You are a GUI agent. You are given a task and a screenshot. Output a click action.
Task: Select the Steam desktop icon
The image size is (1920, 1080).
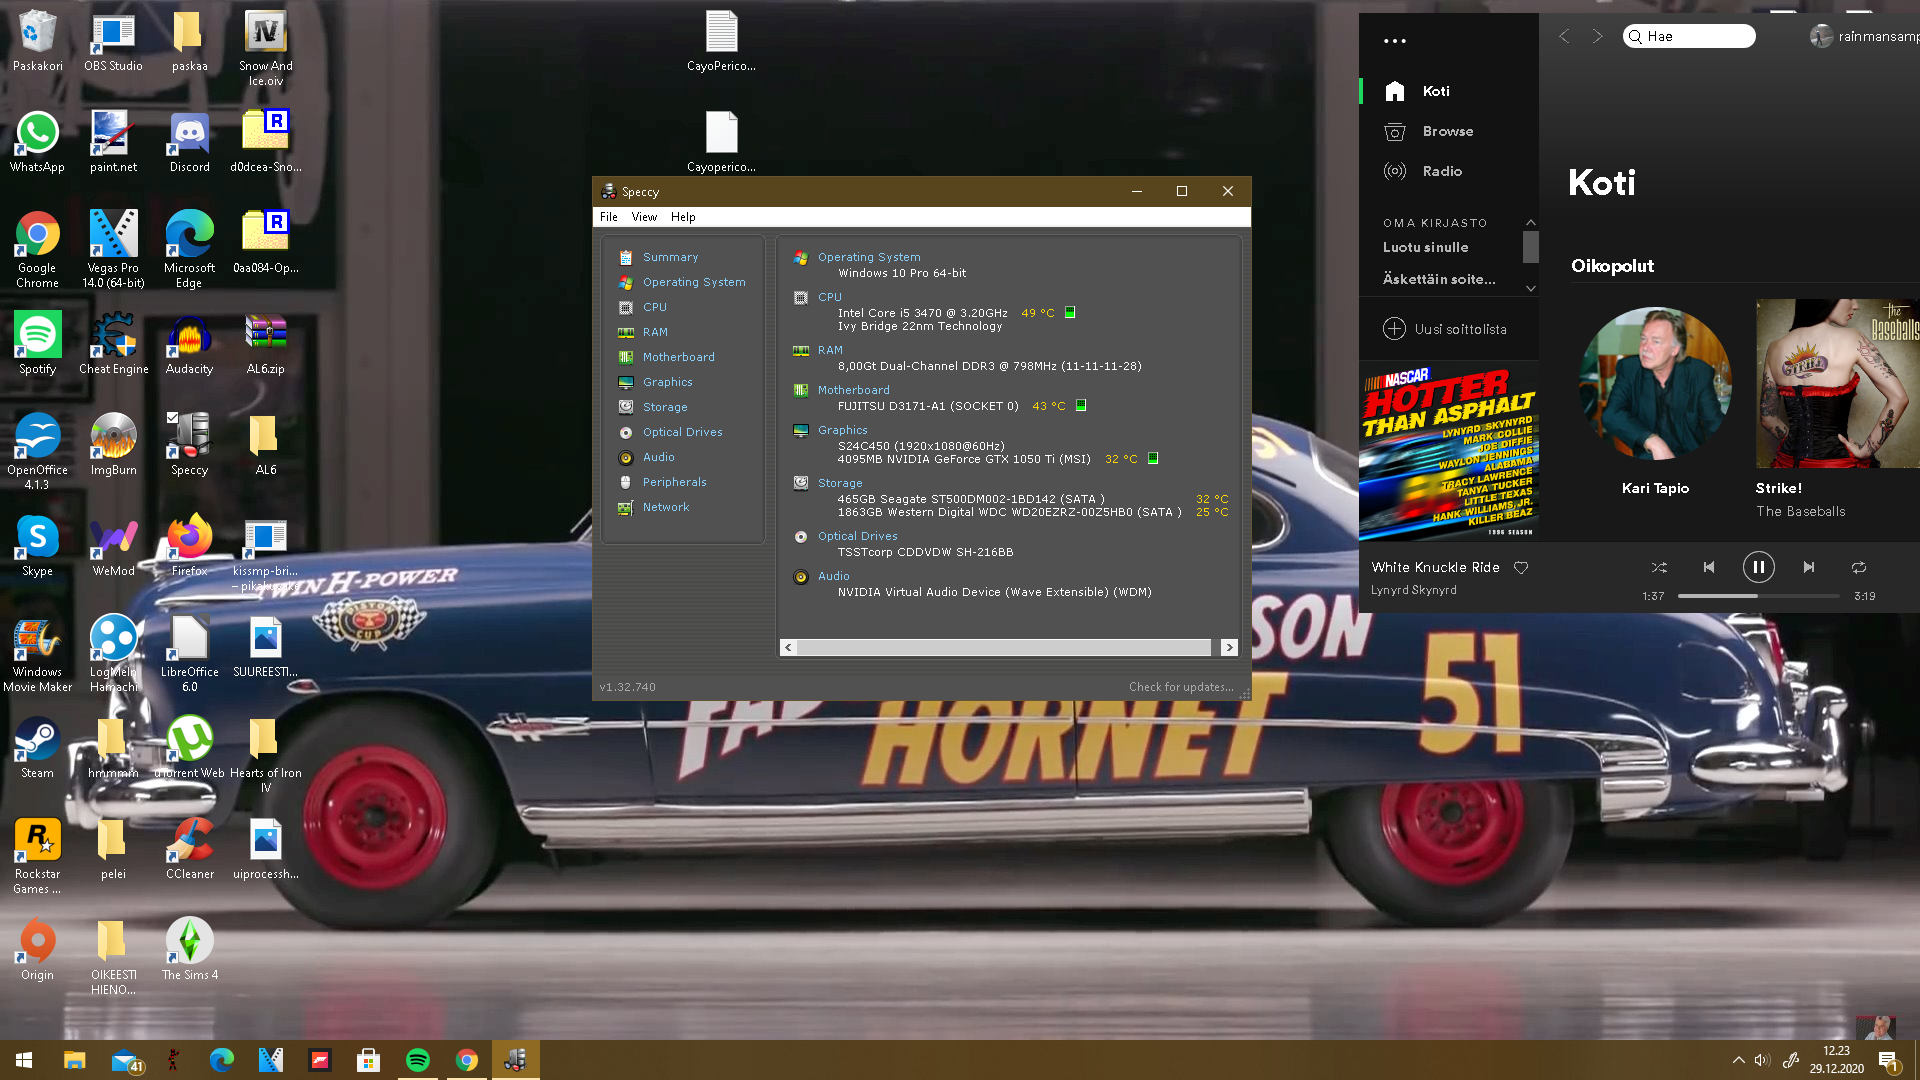click(37, 747)
